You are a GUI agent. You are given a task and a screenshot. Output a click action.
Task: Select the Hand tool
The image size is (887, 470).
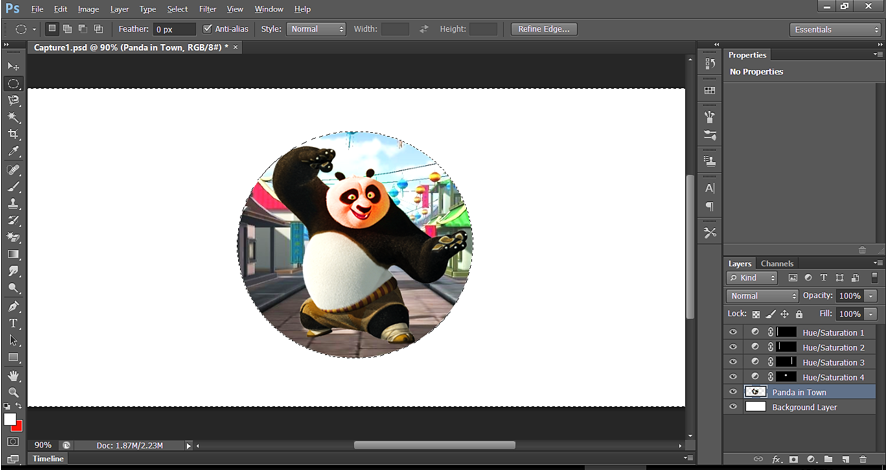[x=13, y=376]
